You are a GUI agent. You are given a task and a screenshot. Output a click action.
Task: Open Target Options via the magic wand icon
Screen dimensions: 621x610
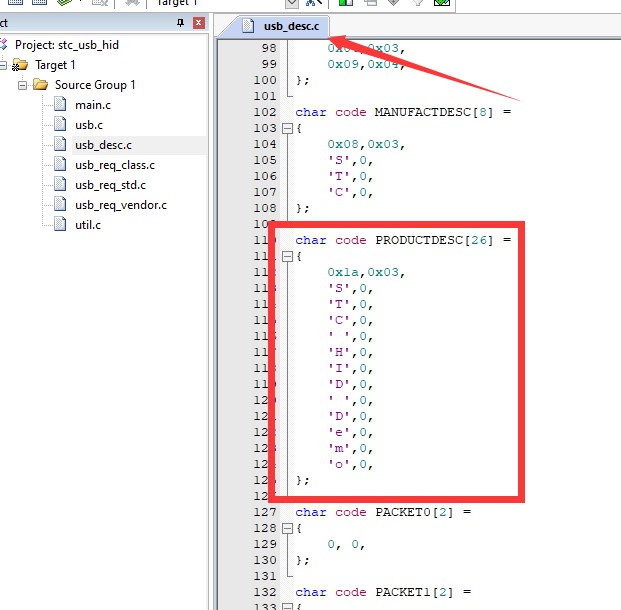(x=314, y=3)
